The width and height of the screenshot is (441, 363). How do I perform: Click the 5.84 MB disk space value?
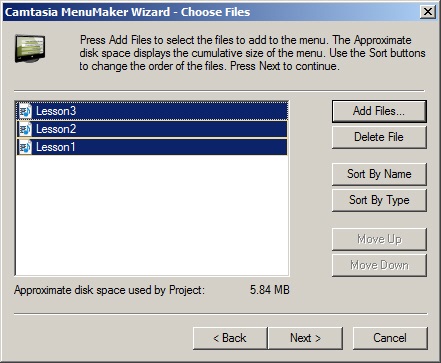[270, 290]
